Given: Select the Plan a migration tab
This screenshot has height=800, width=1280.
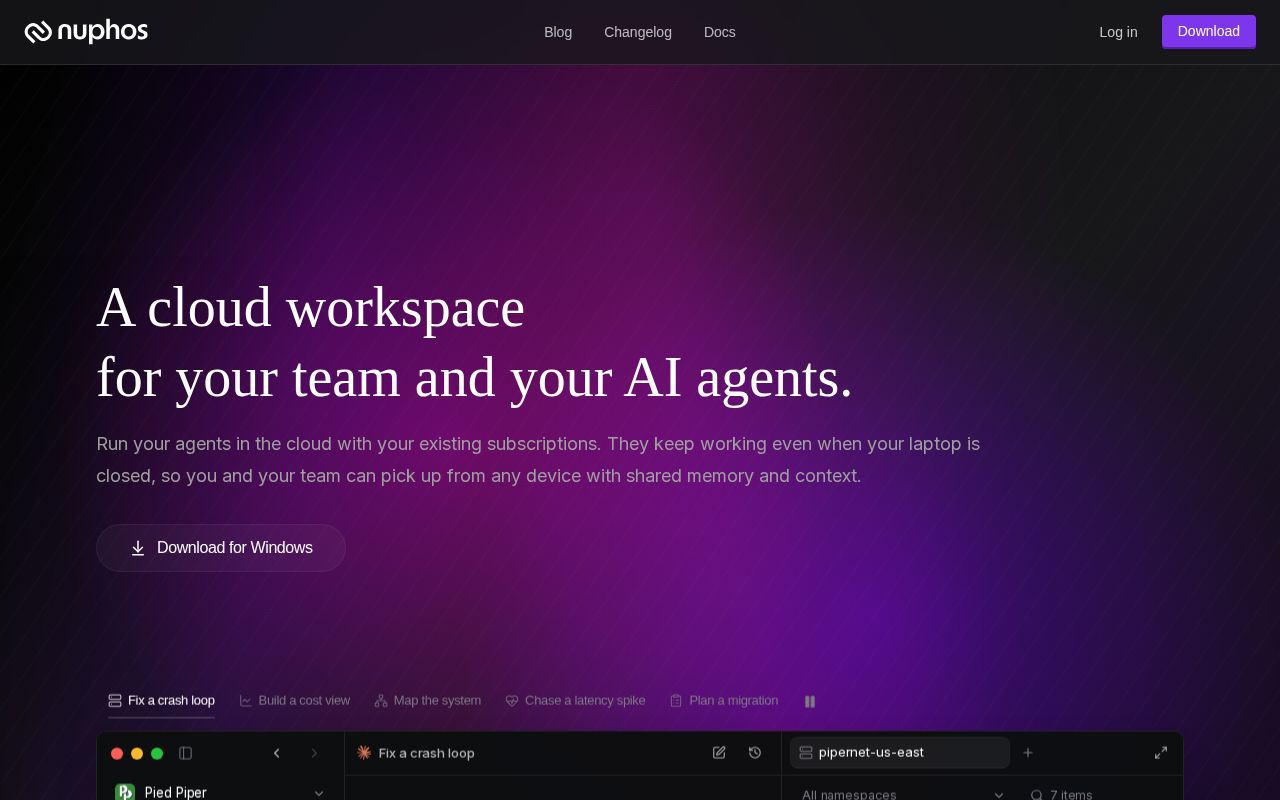Looking at the screenshot, I should click(x=724, y=701).
